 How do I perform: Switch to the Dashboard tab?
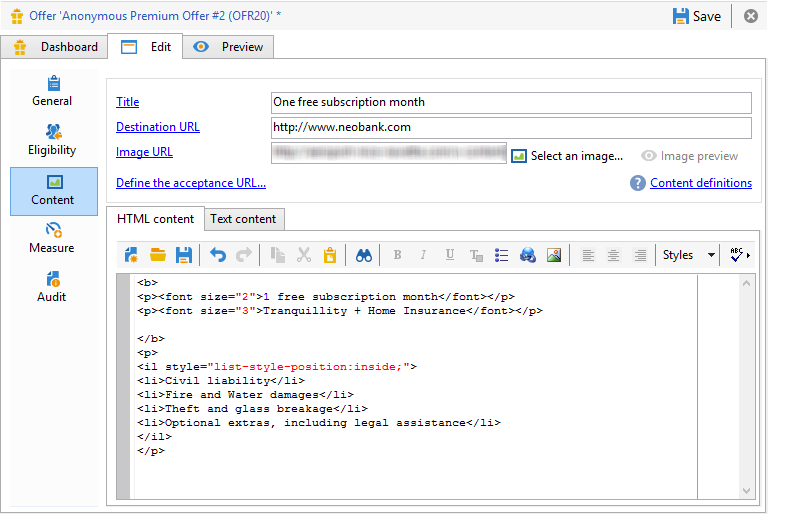pos(55,47)
